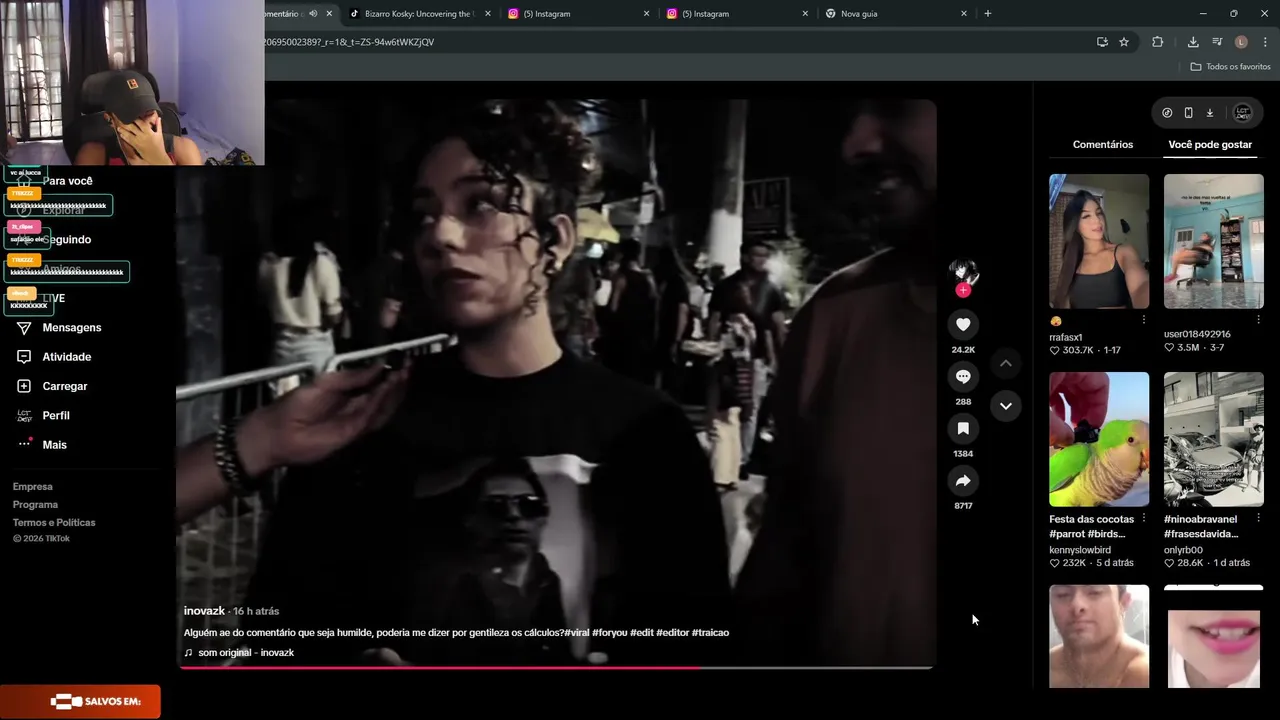Save the video with the bookmark icon

[x=963, y=428]
